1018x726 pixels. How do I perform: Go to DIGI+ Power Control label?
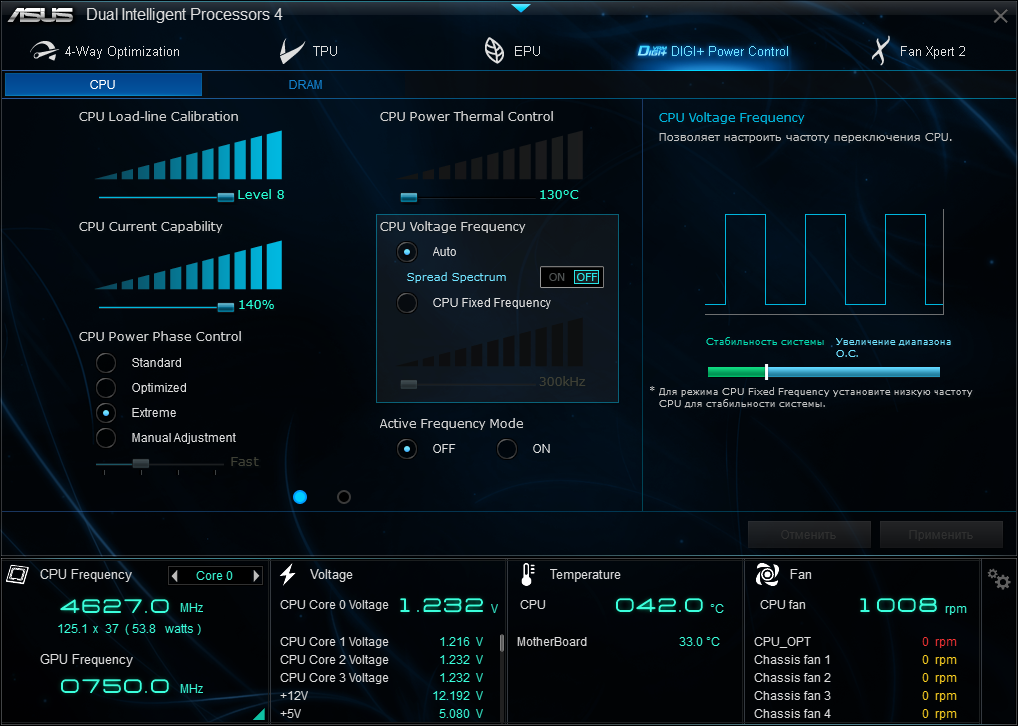730,51
